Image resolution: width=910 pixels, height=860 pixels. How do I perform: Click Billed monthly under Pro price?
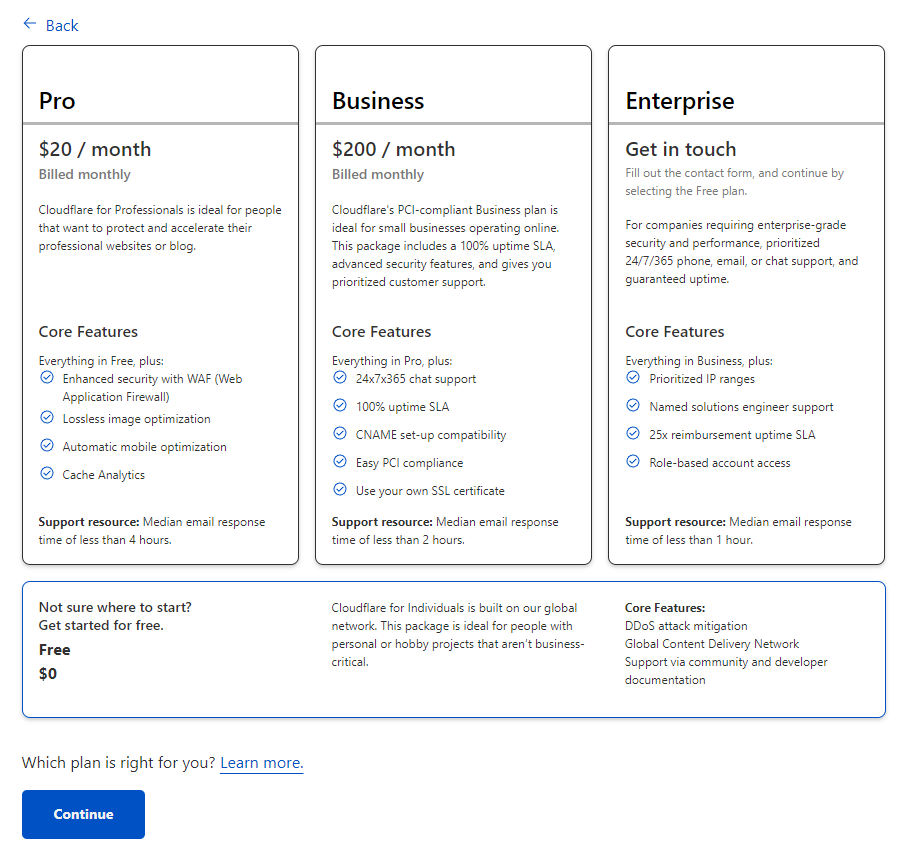85,174
